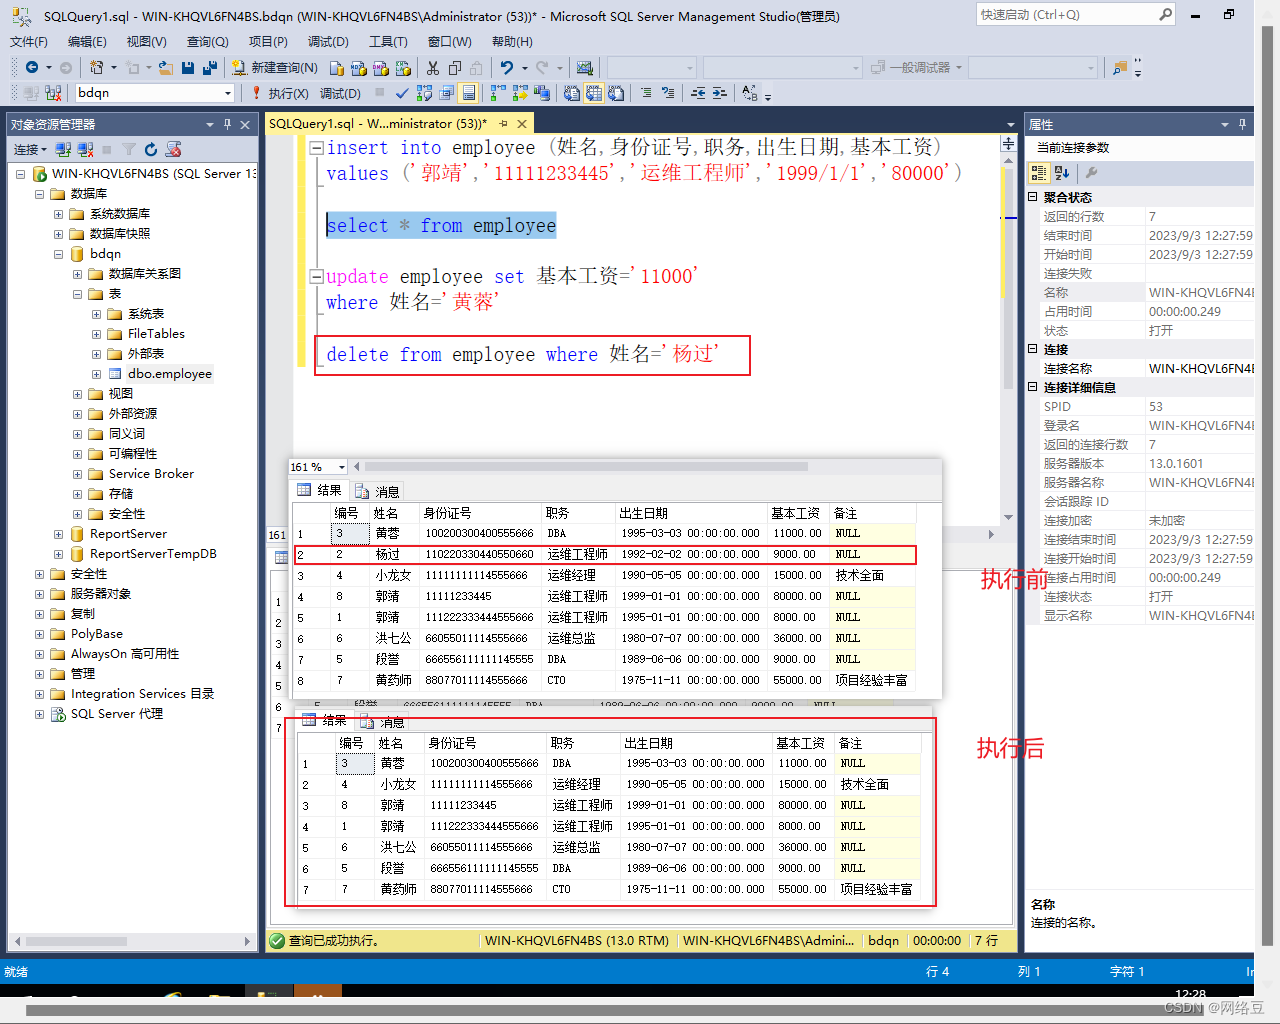Click the Undo arrow icon
Image resolution: width=1280 pixels, height=1024 pixels.
506,67
